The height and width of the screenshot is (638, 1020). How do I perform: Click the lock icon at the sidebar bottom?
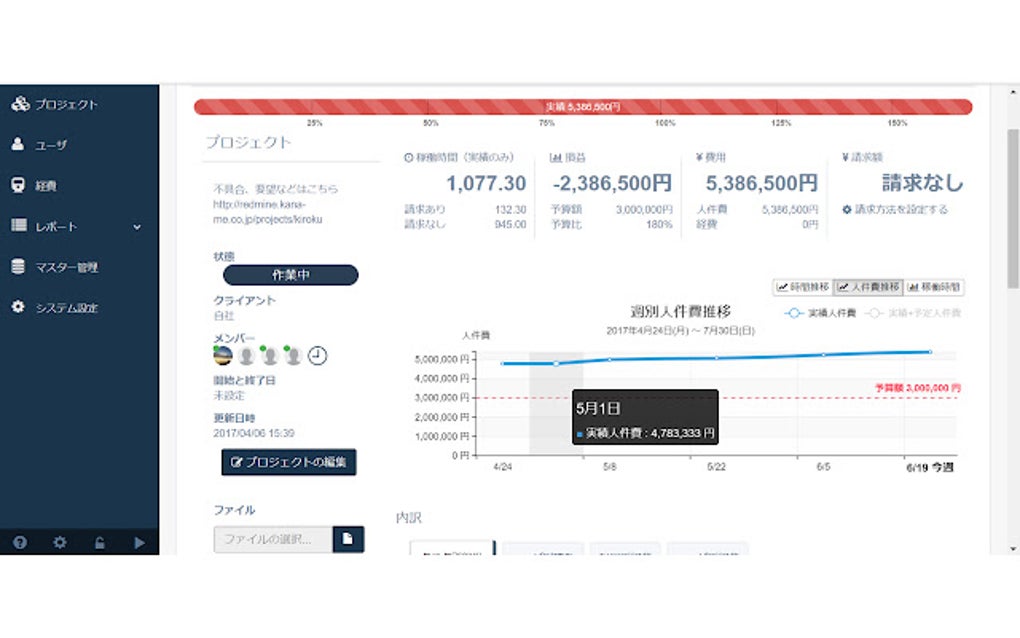coord(101,543)
